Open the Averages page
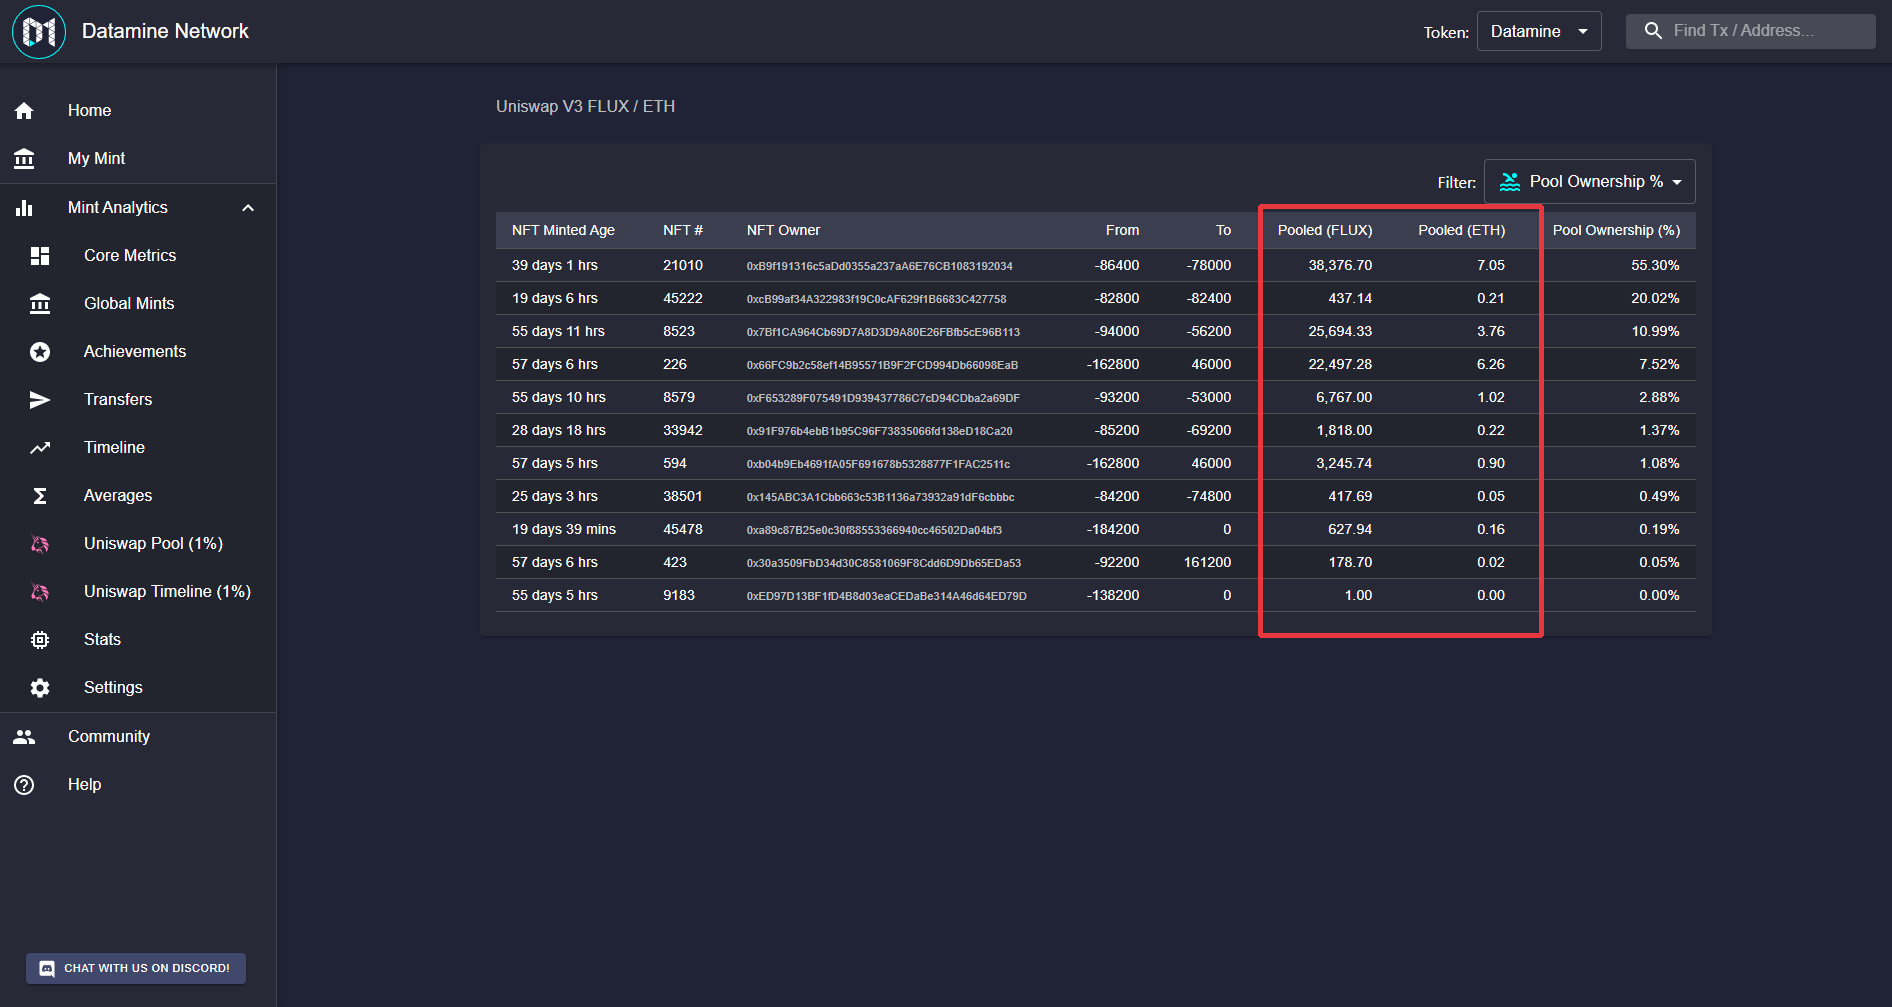The image size is (1892, 1007). pos(138,496)
